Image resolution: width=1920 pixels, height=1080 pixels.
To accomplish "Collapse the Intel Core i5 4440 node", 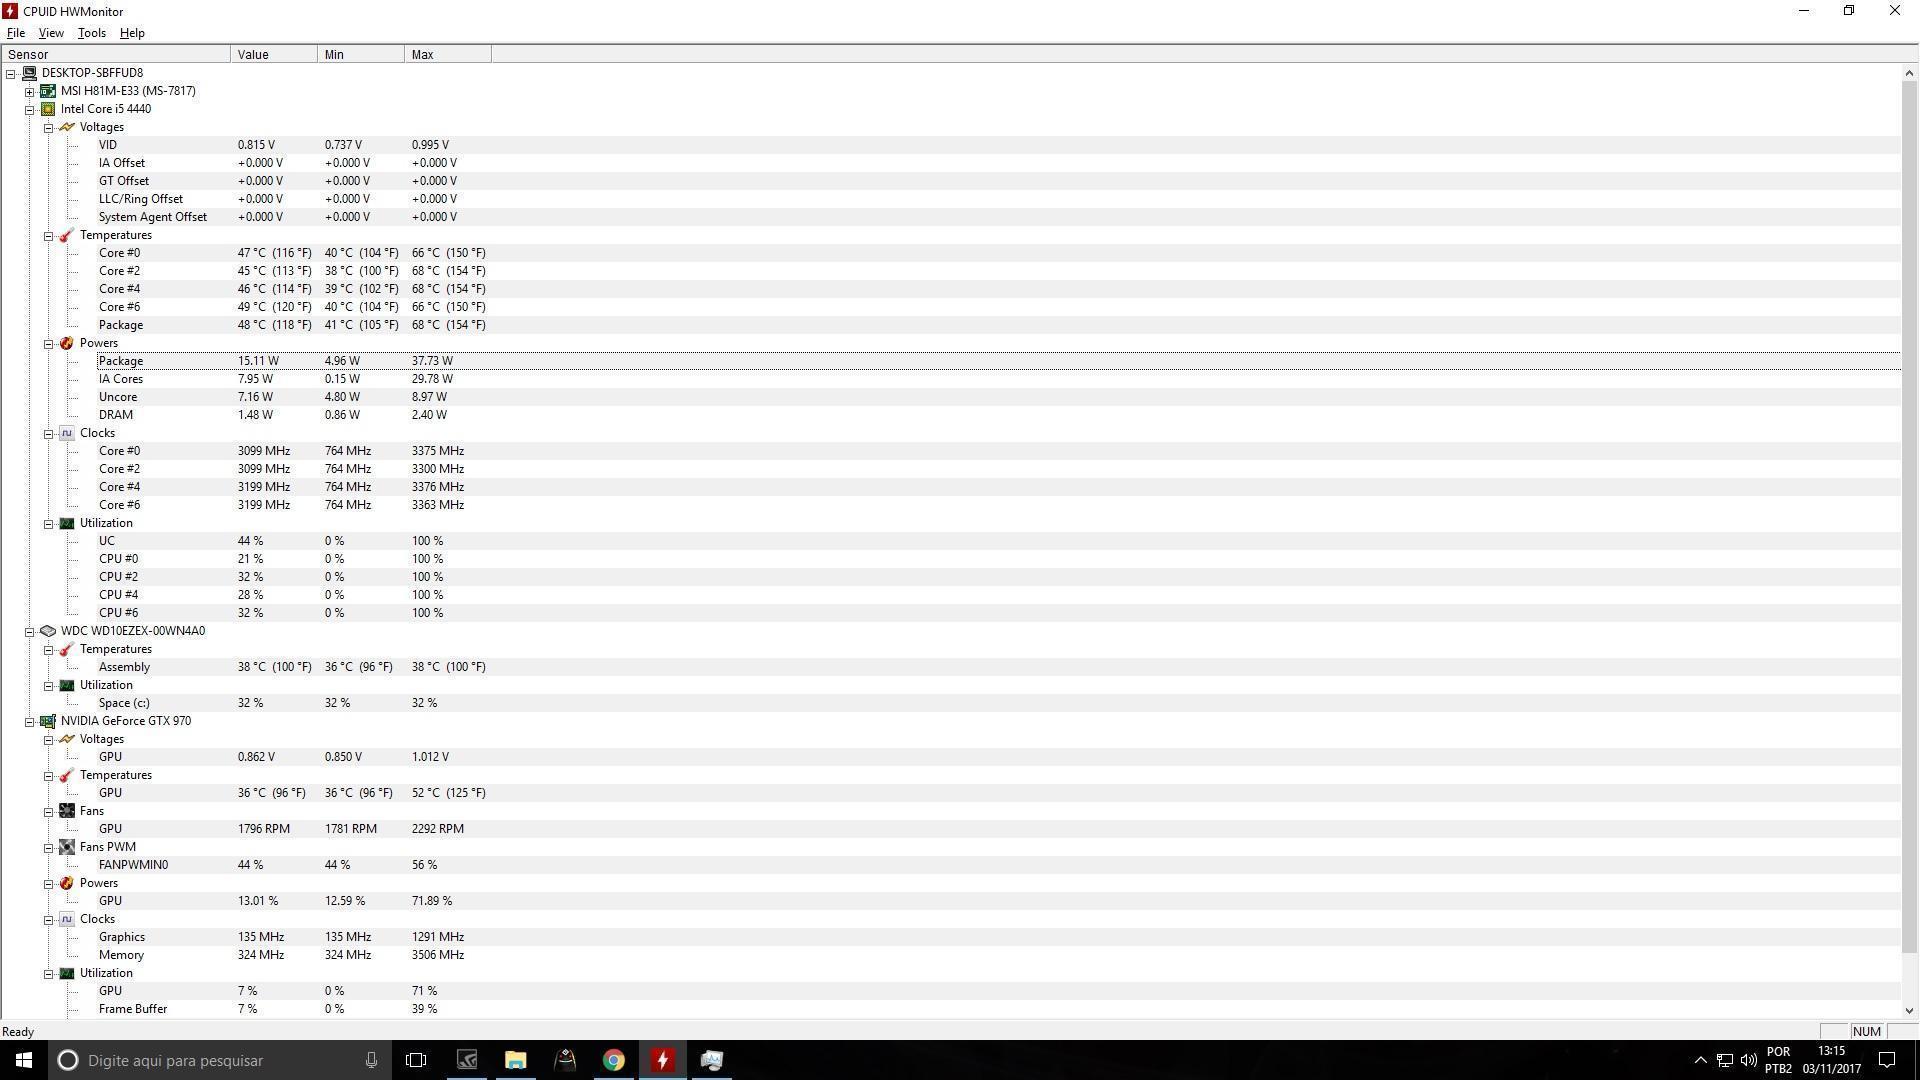I will pos(30,109).
